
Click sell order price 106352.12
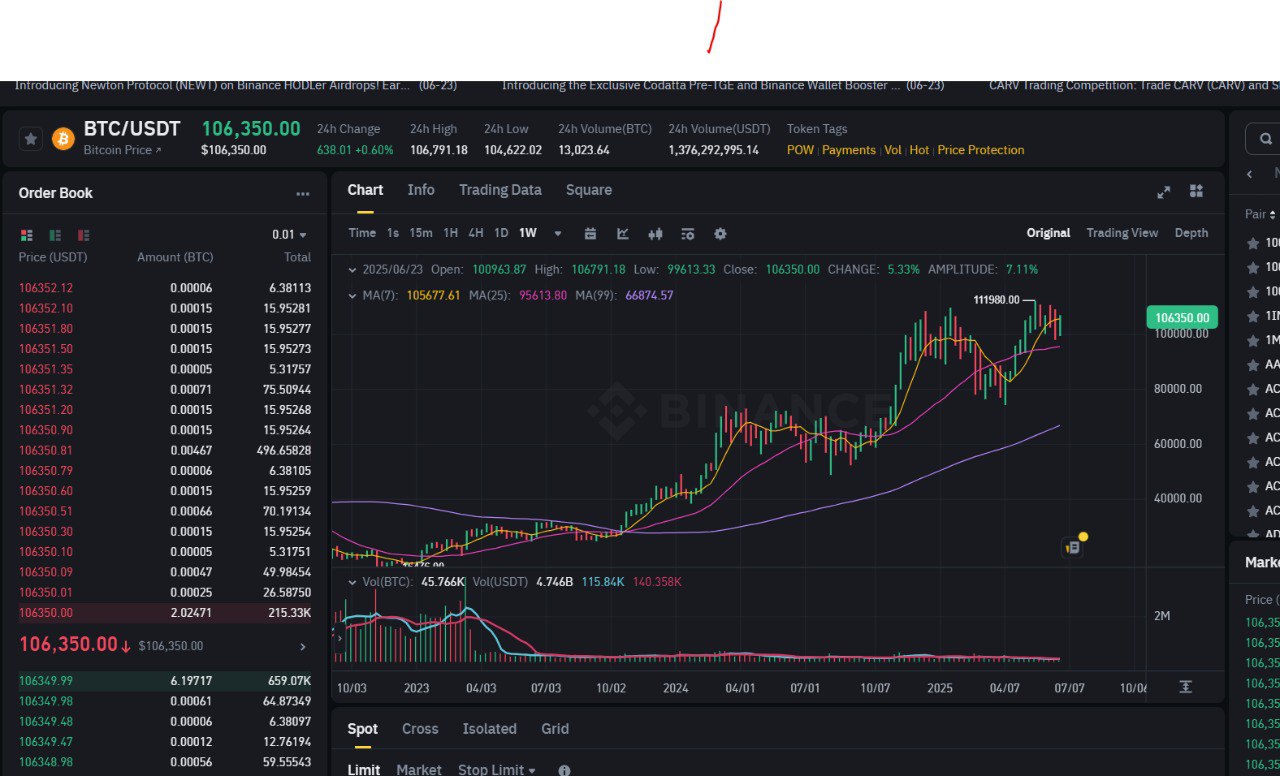coord(46,288)
